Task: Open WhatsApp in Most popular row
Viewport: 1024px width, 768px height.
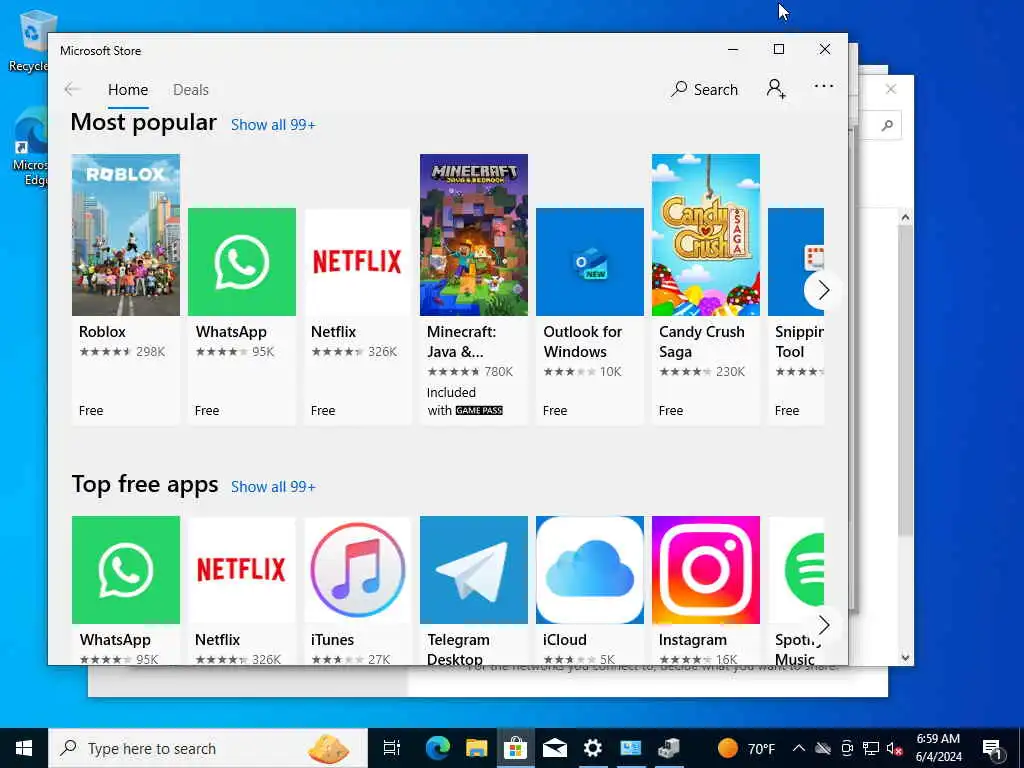Action: pyautogui.click(x=242, y=316)
